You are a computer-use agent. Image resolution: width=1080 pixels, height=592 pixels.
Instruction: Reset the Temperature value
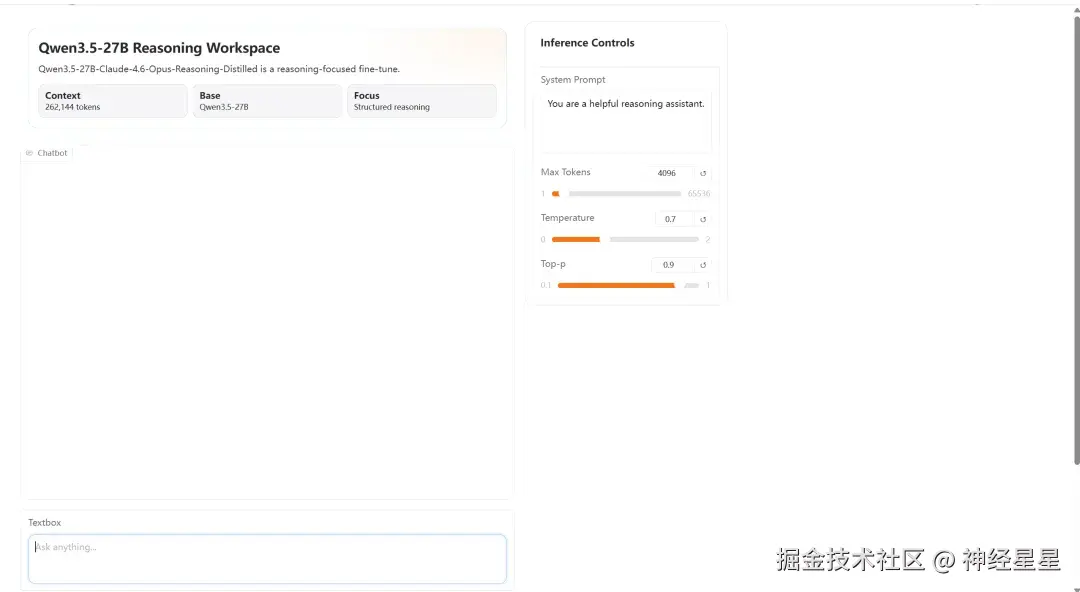[x=703, y=219]
